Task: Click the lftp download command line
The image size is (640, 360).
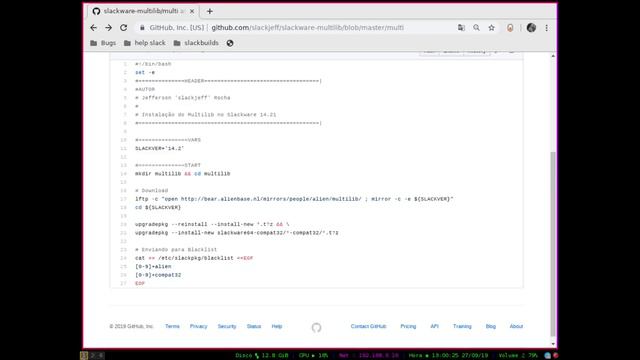Action: [x=294, y=199]
